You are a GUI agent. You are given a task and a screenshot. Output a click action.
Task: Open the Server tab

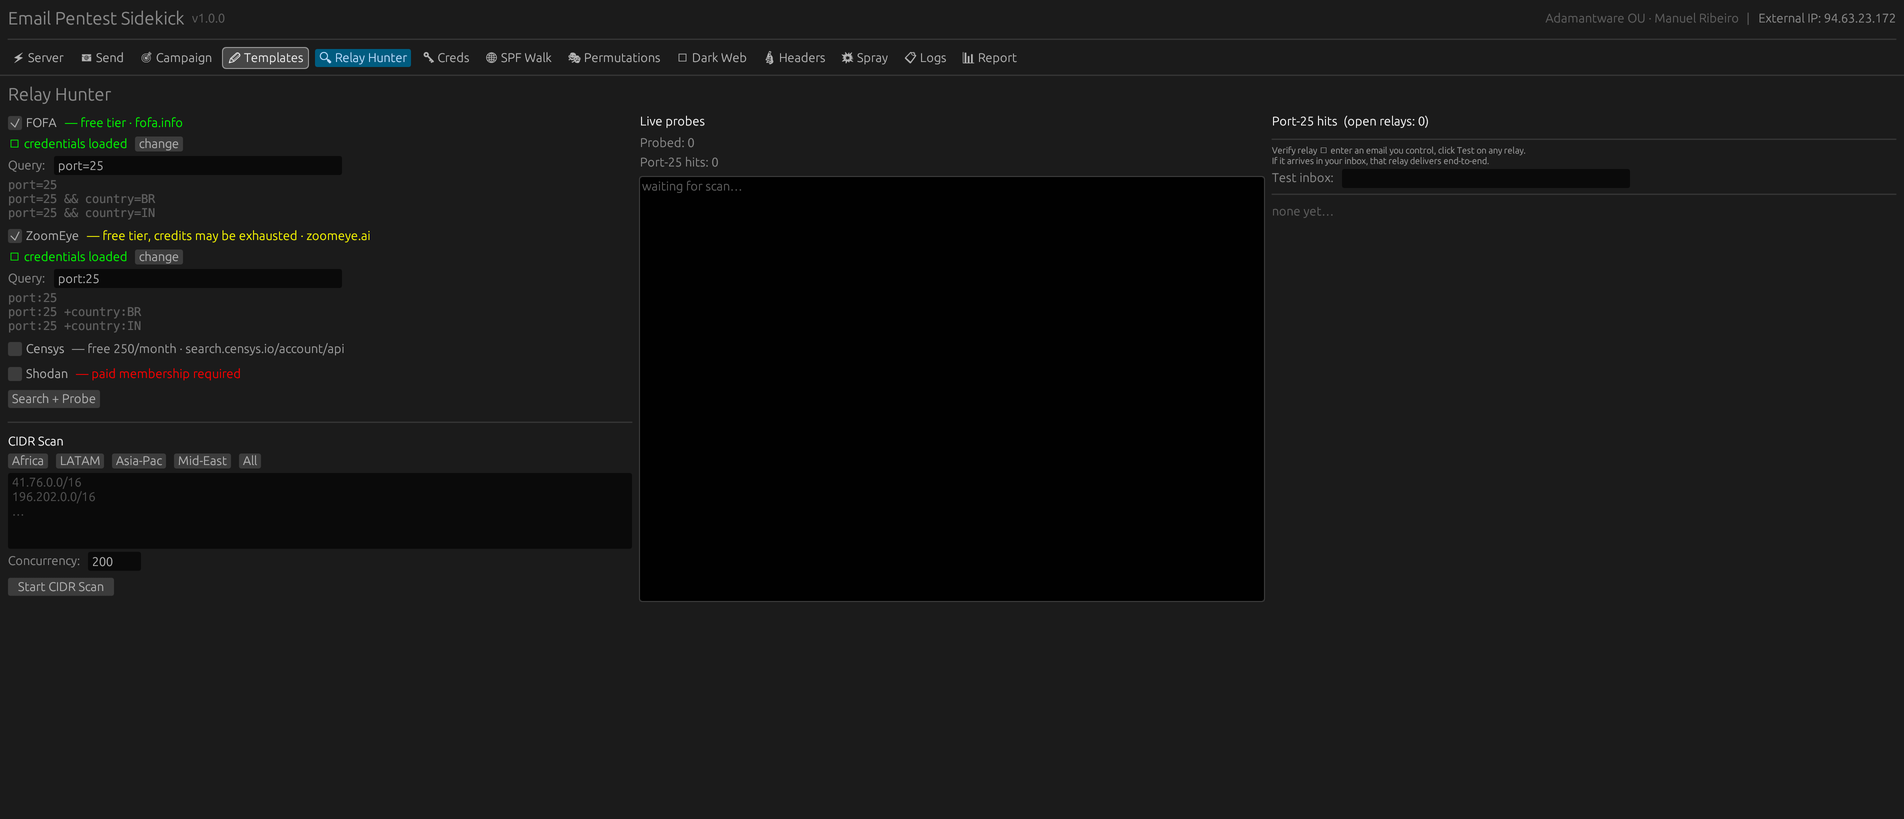[x=38, y=58]
